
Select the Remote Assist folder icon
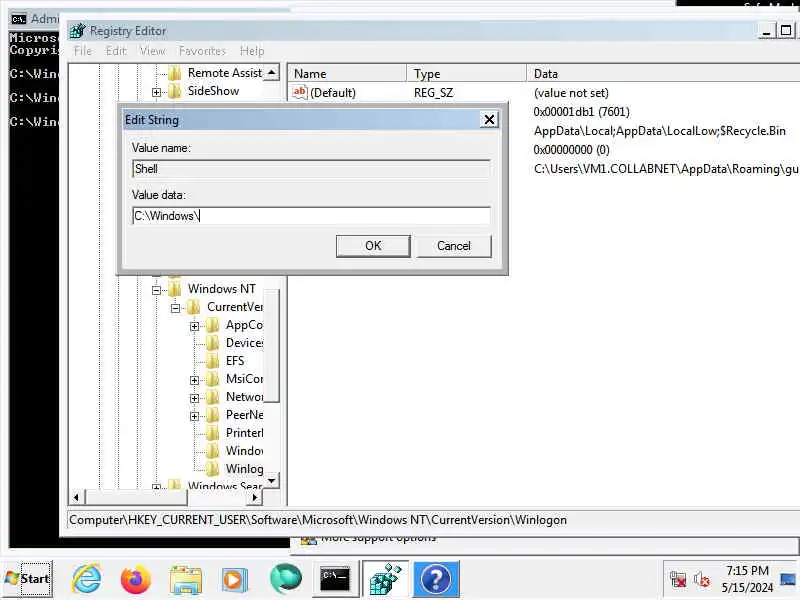(x=174, y=73)
